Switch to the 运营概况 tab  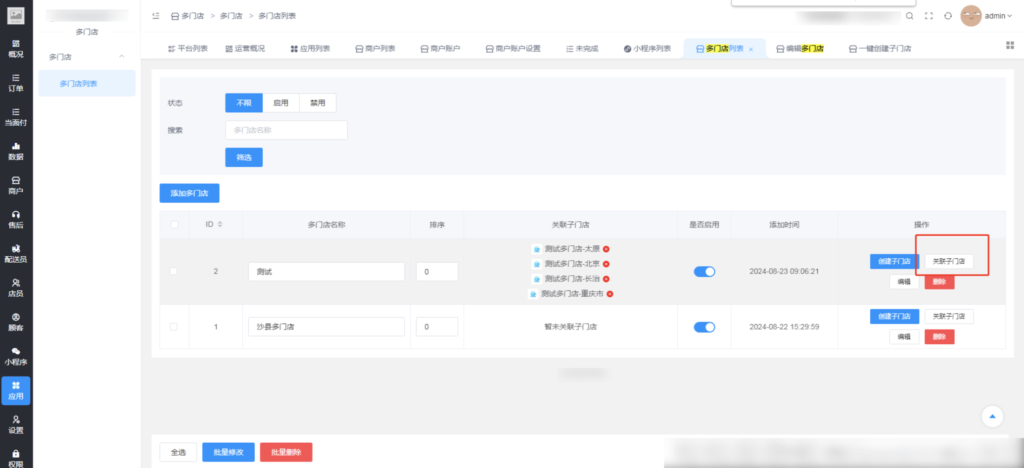[x=245, y=49]
